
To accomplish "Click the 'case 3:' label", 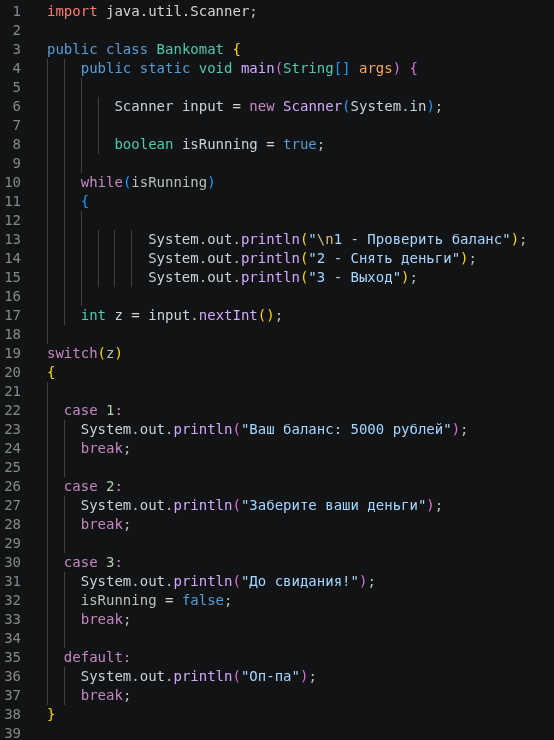I will point(93,562).
